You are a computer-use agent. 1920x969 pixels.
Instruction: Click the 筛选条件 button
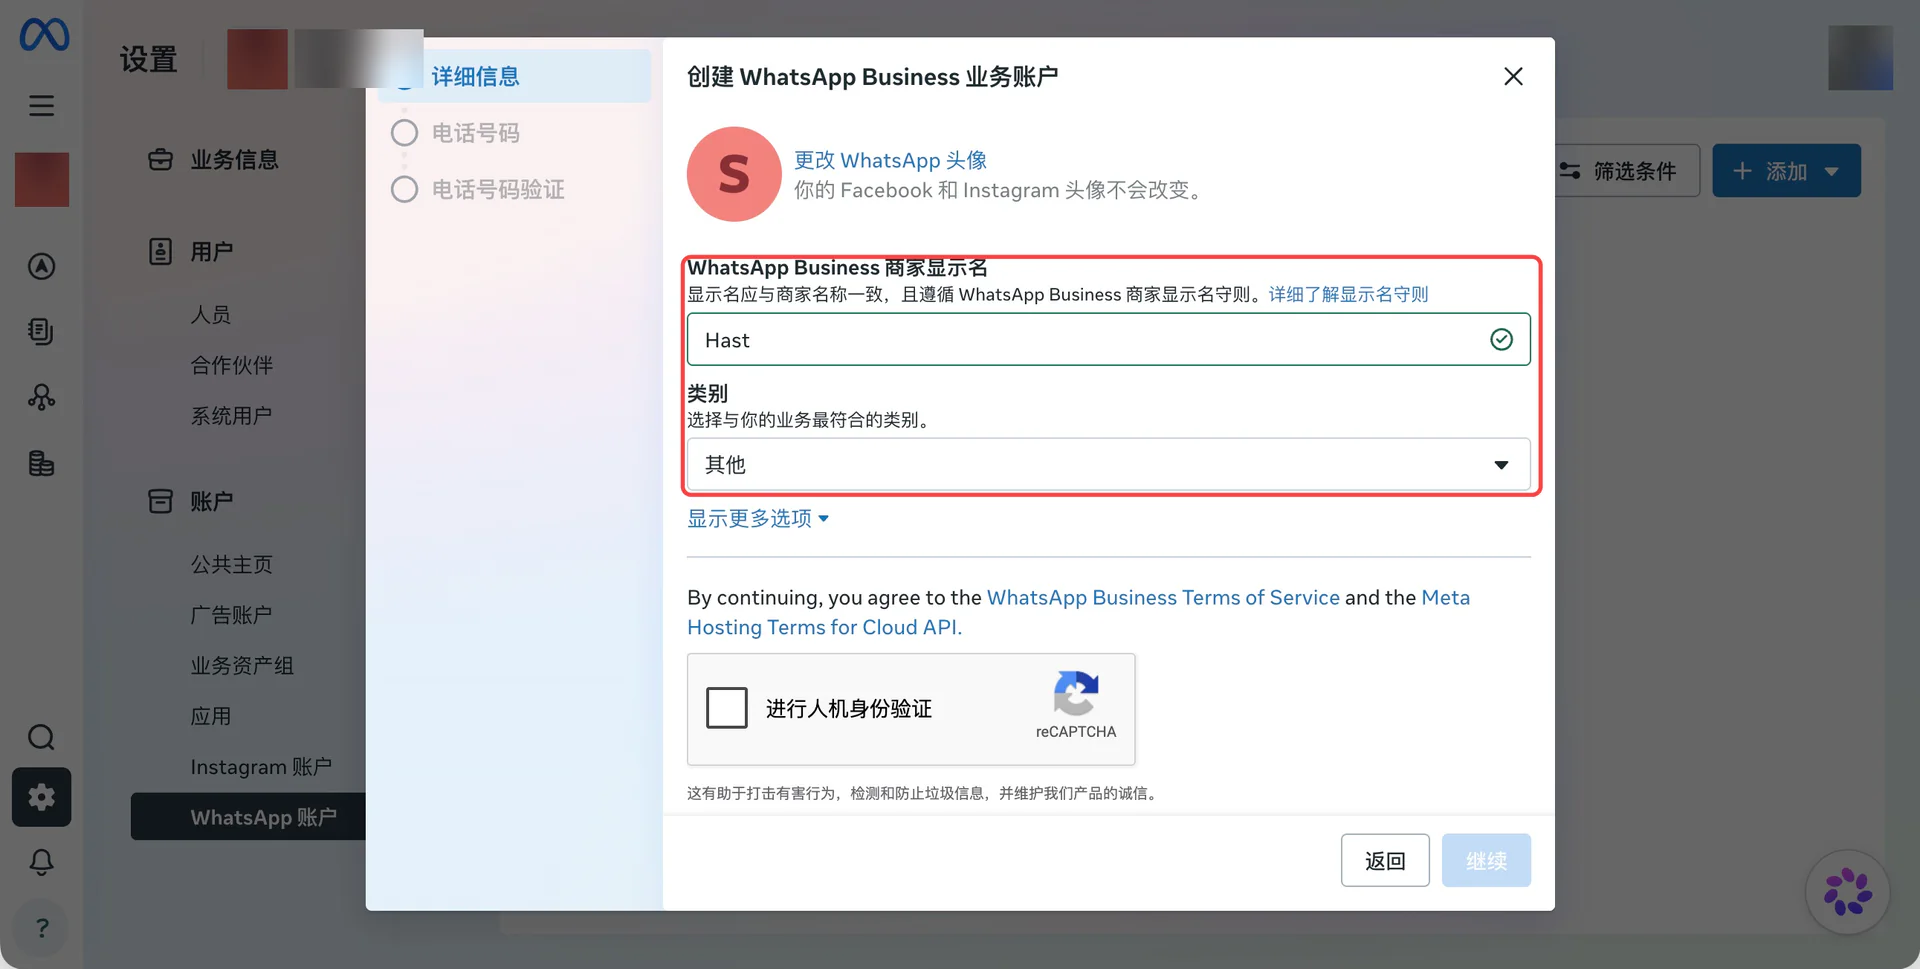tap(1625, 171)
